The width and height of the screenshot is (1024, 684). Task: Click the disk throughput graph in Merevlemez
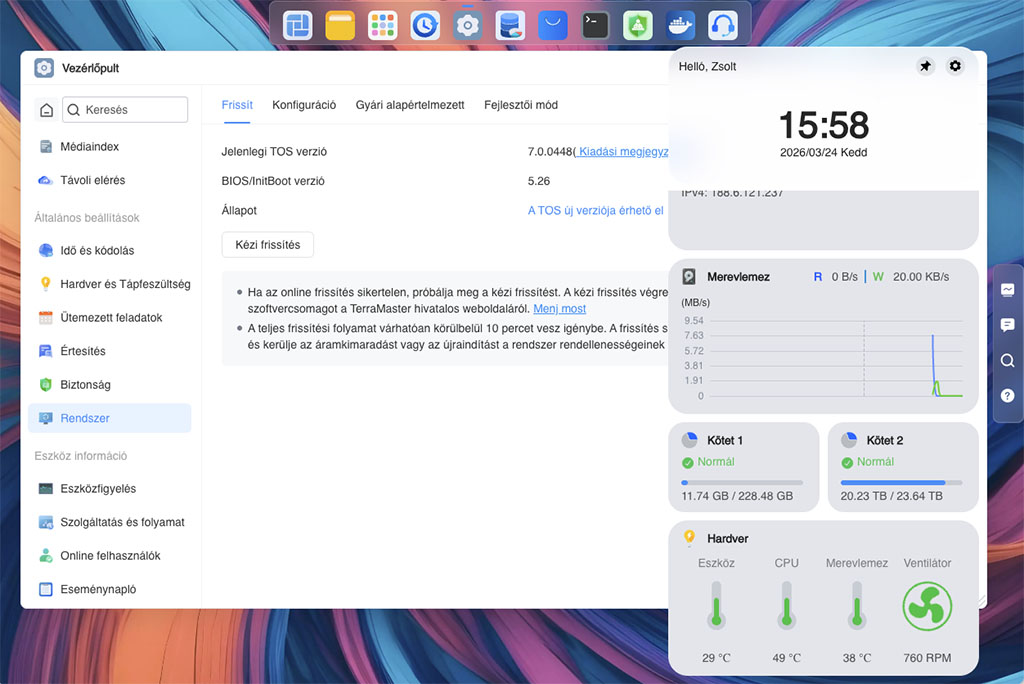click(x=836, y=358)
